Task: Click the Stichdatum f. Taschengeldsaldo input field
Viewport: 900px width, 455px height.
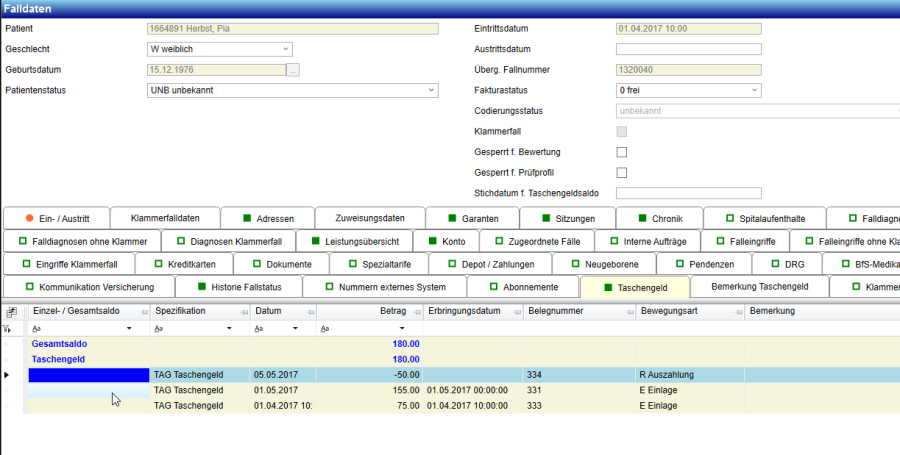Action: click(x=688, y=193)
